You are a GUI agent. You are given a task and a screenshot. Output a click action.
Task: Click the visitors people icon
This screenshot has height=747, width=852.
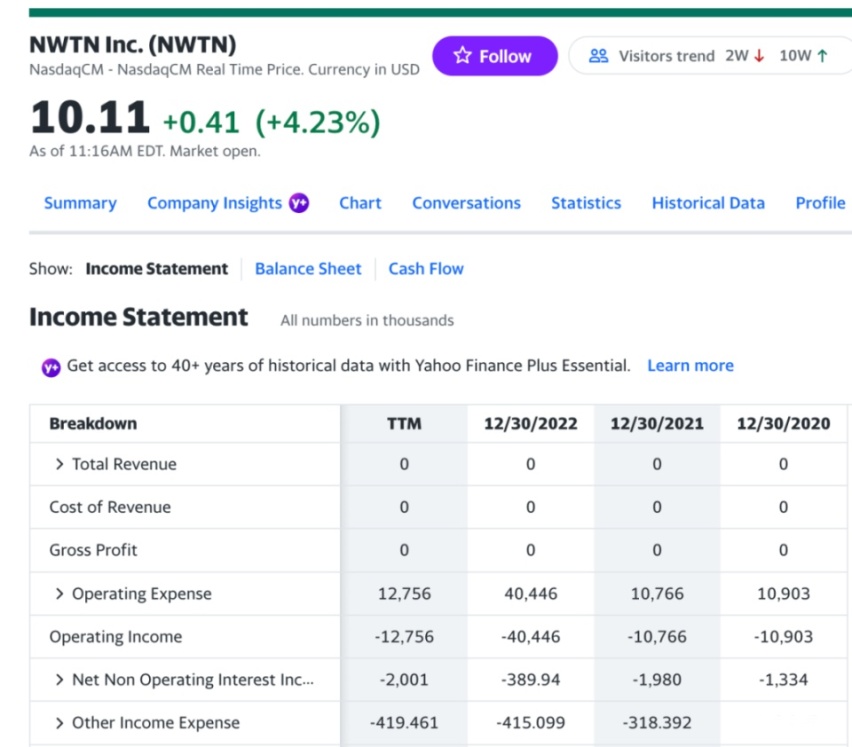(598, 55)
